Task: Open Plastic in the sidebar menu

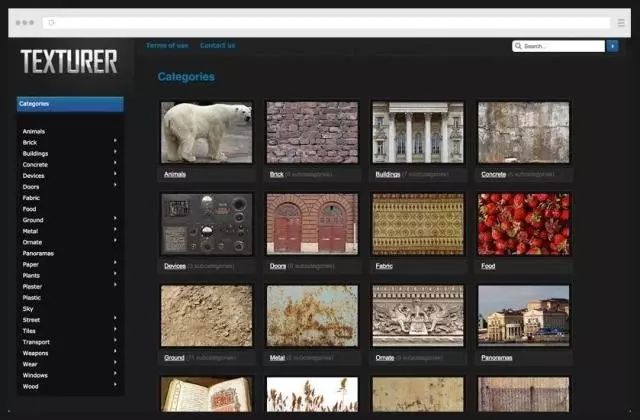Action: pos(32,298)
